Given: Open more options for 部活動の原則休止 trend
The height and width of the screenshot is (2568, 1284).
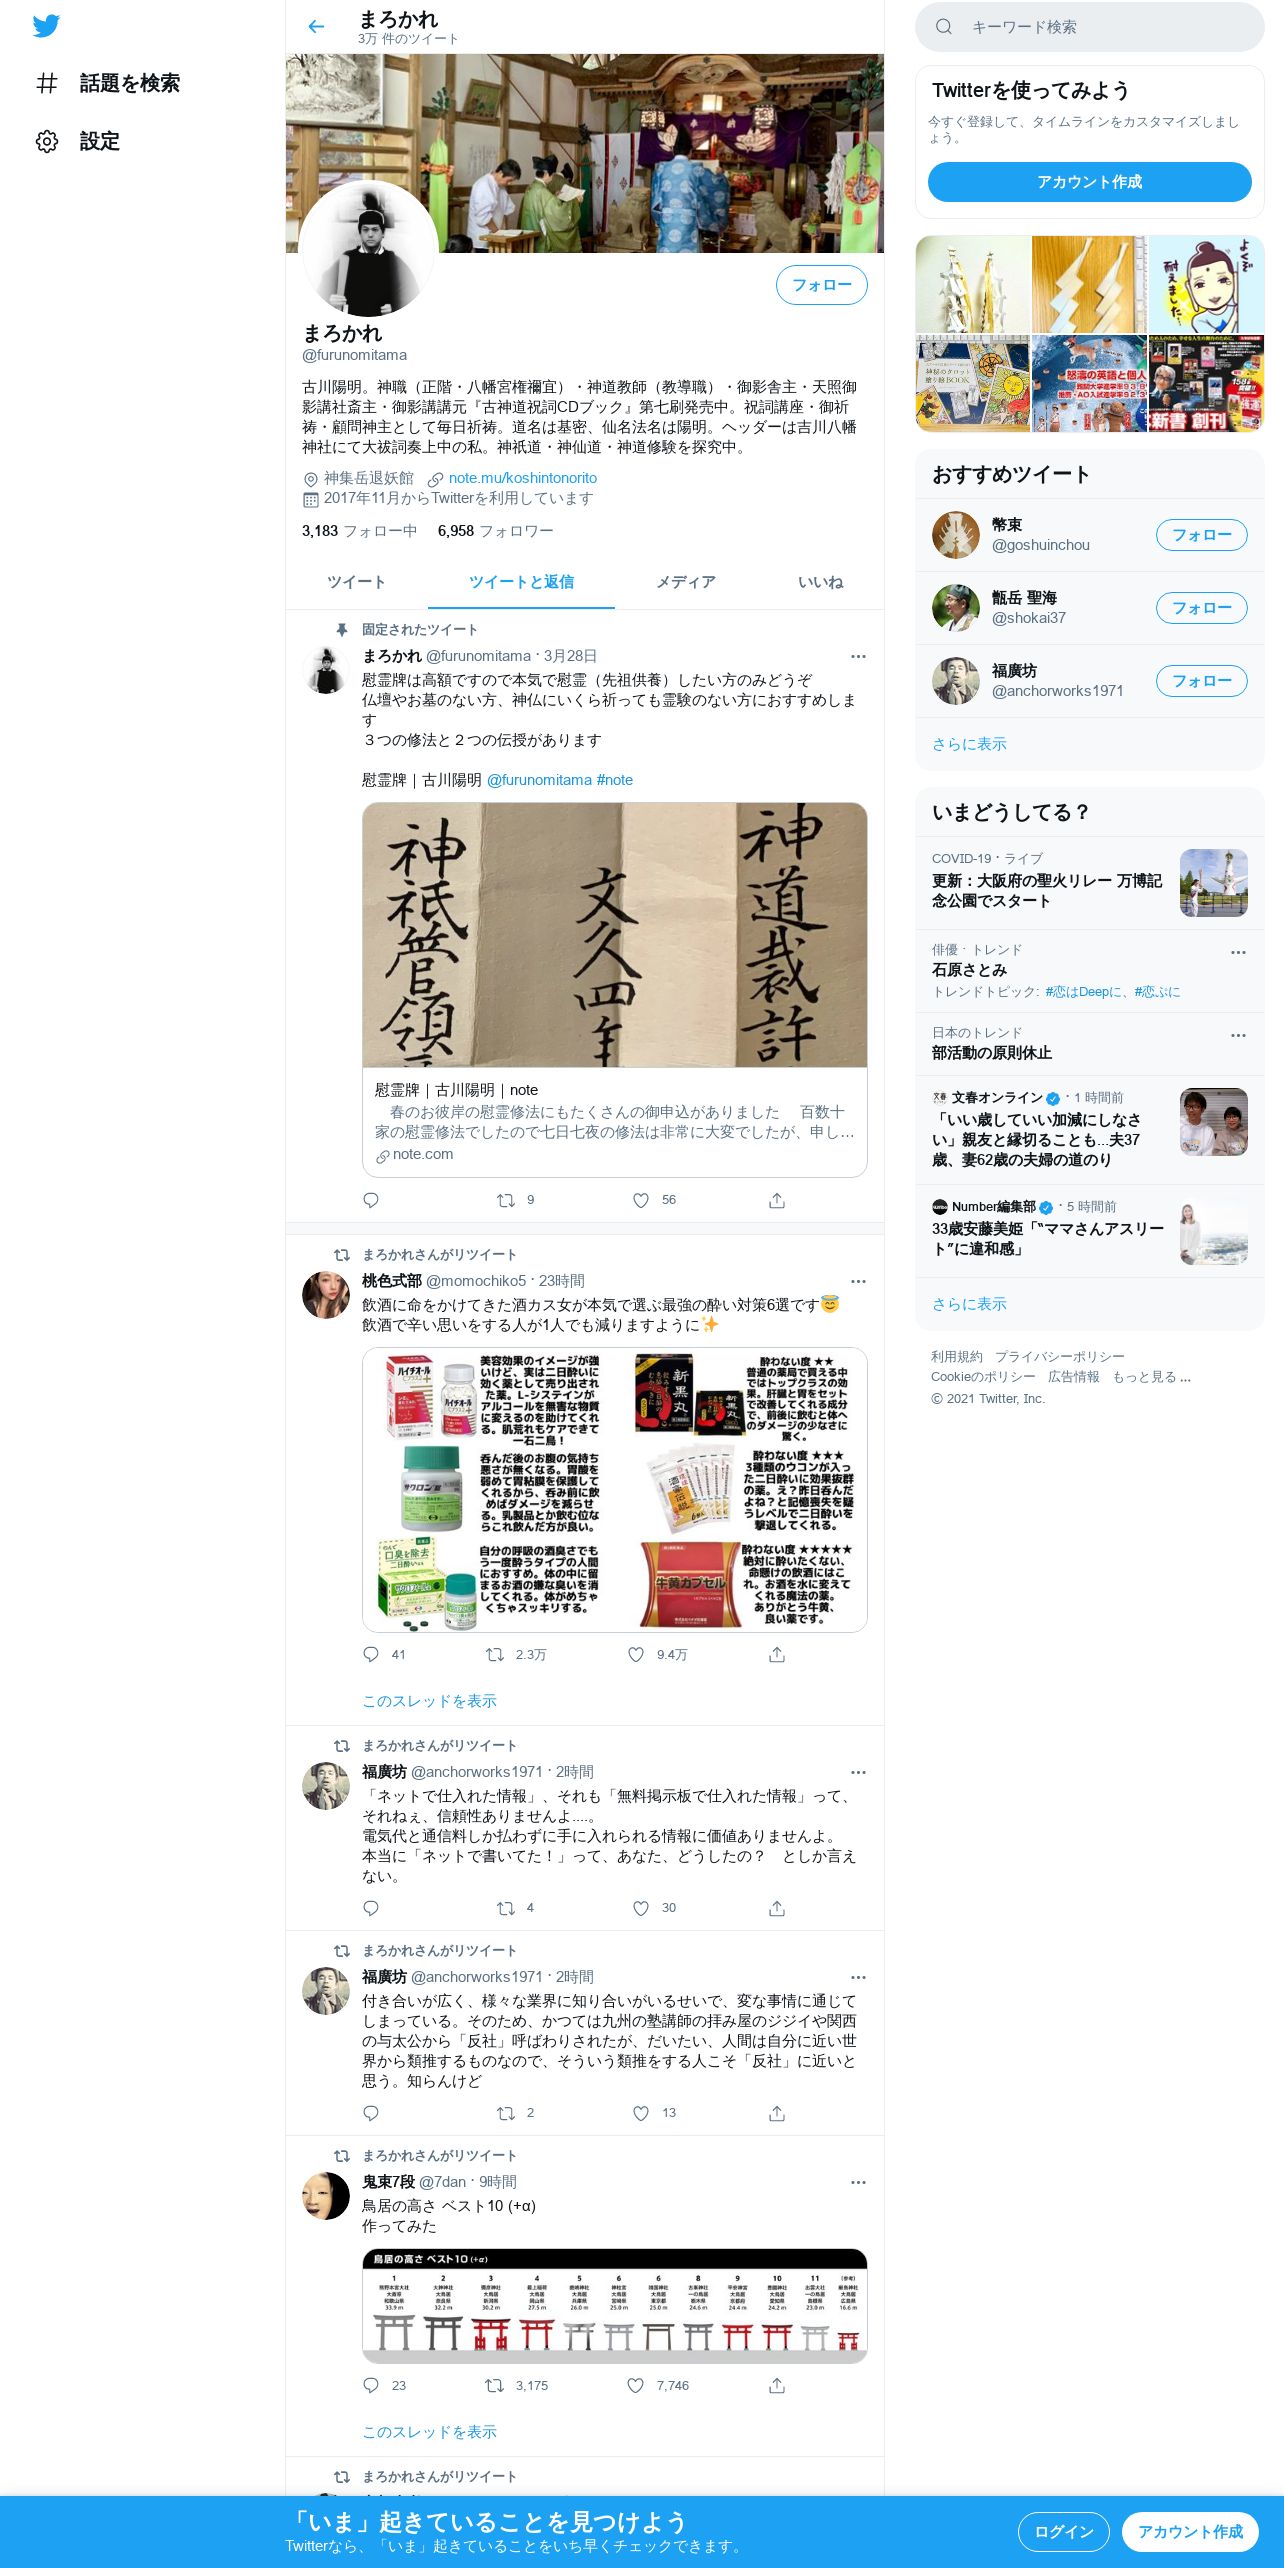Looking at the screenshot, I should pyautogui.click(x=1238, y=1035).
